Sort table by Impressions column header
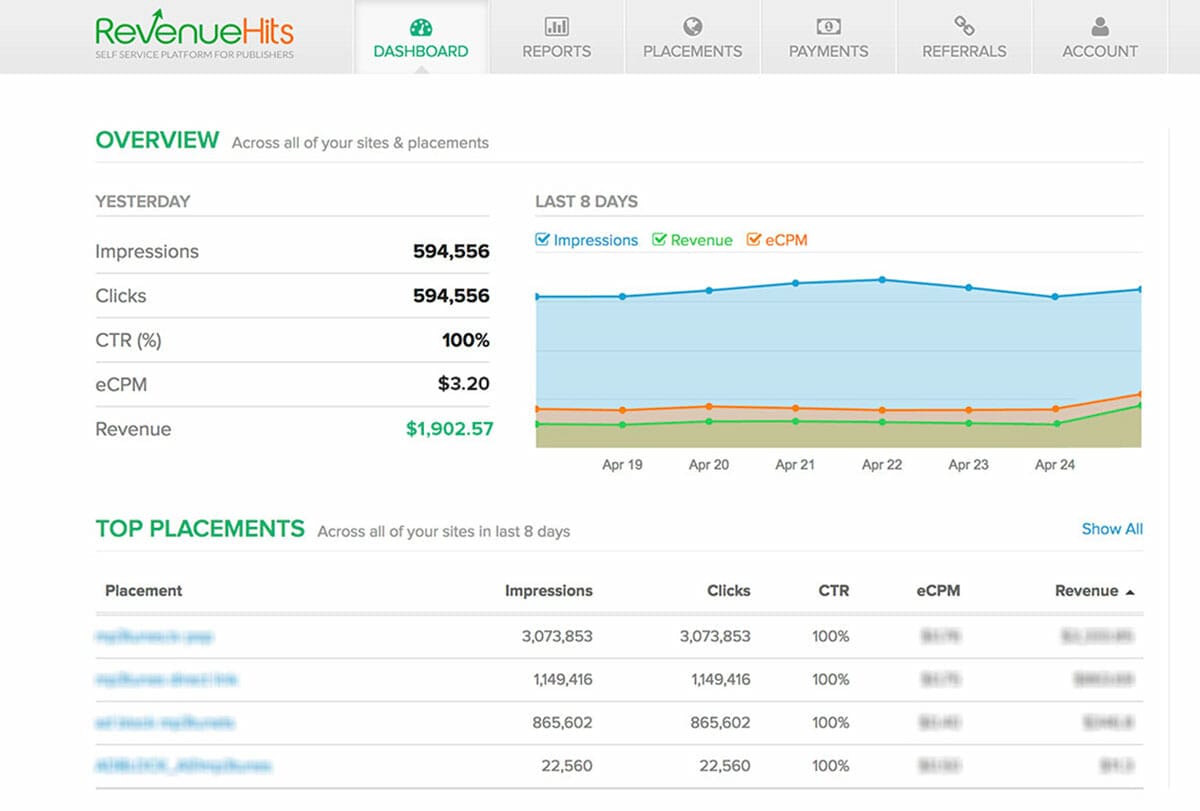This screenshot has width=1200, height=811. pos(548,591)
